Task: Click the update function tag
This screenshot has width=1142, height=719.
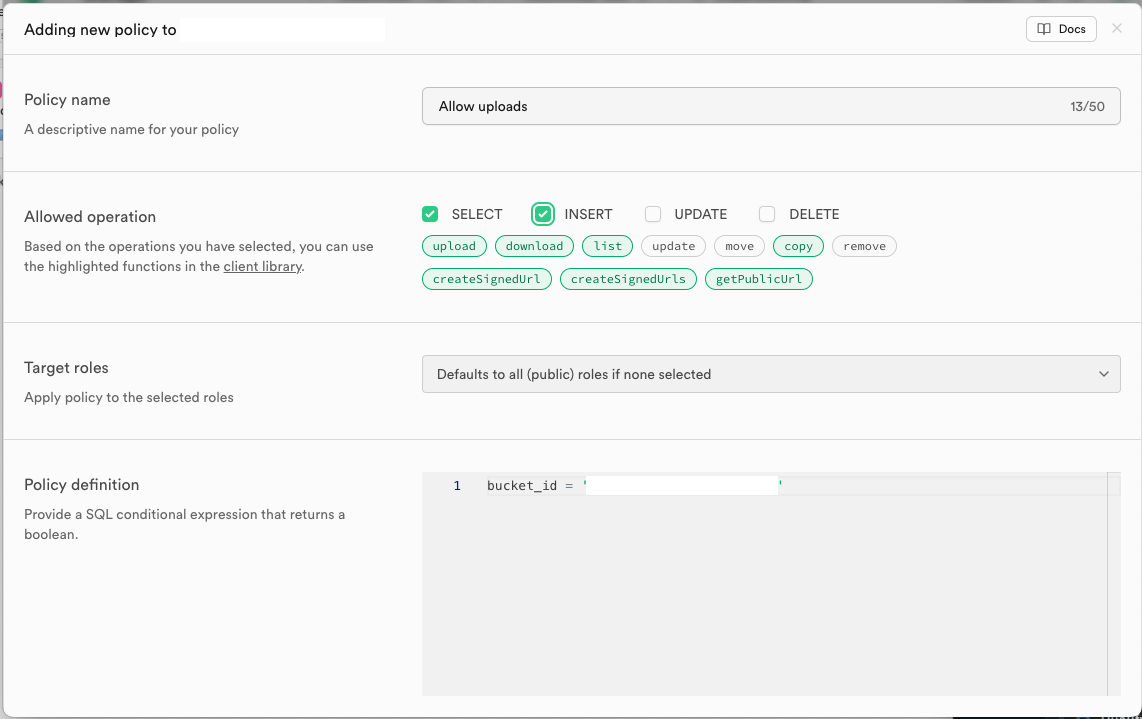Action: tap(673, 246)
